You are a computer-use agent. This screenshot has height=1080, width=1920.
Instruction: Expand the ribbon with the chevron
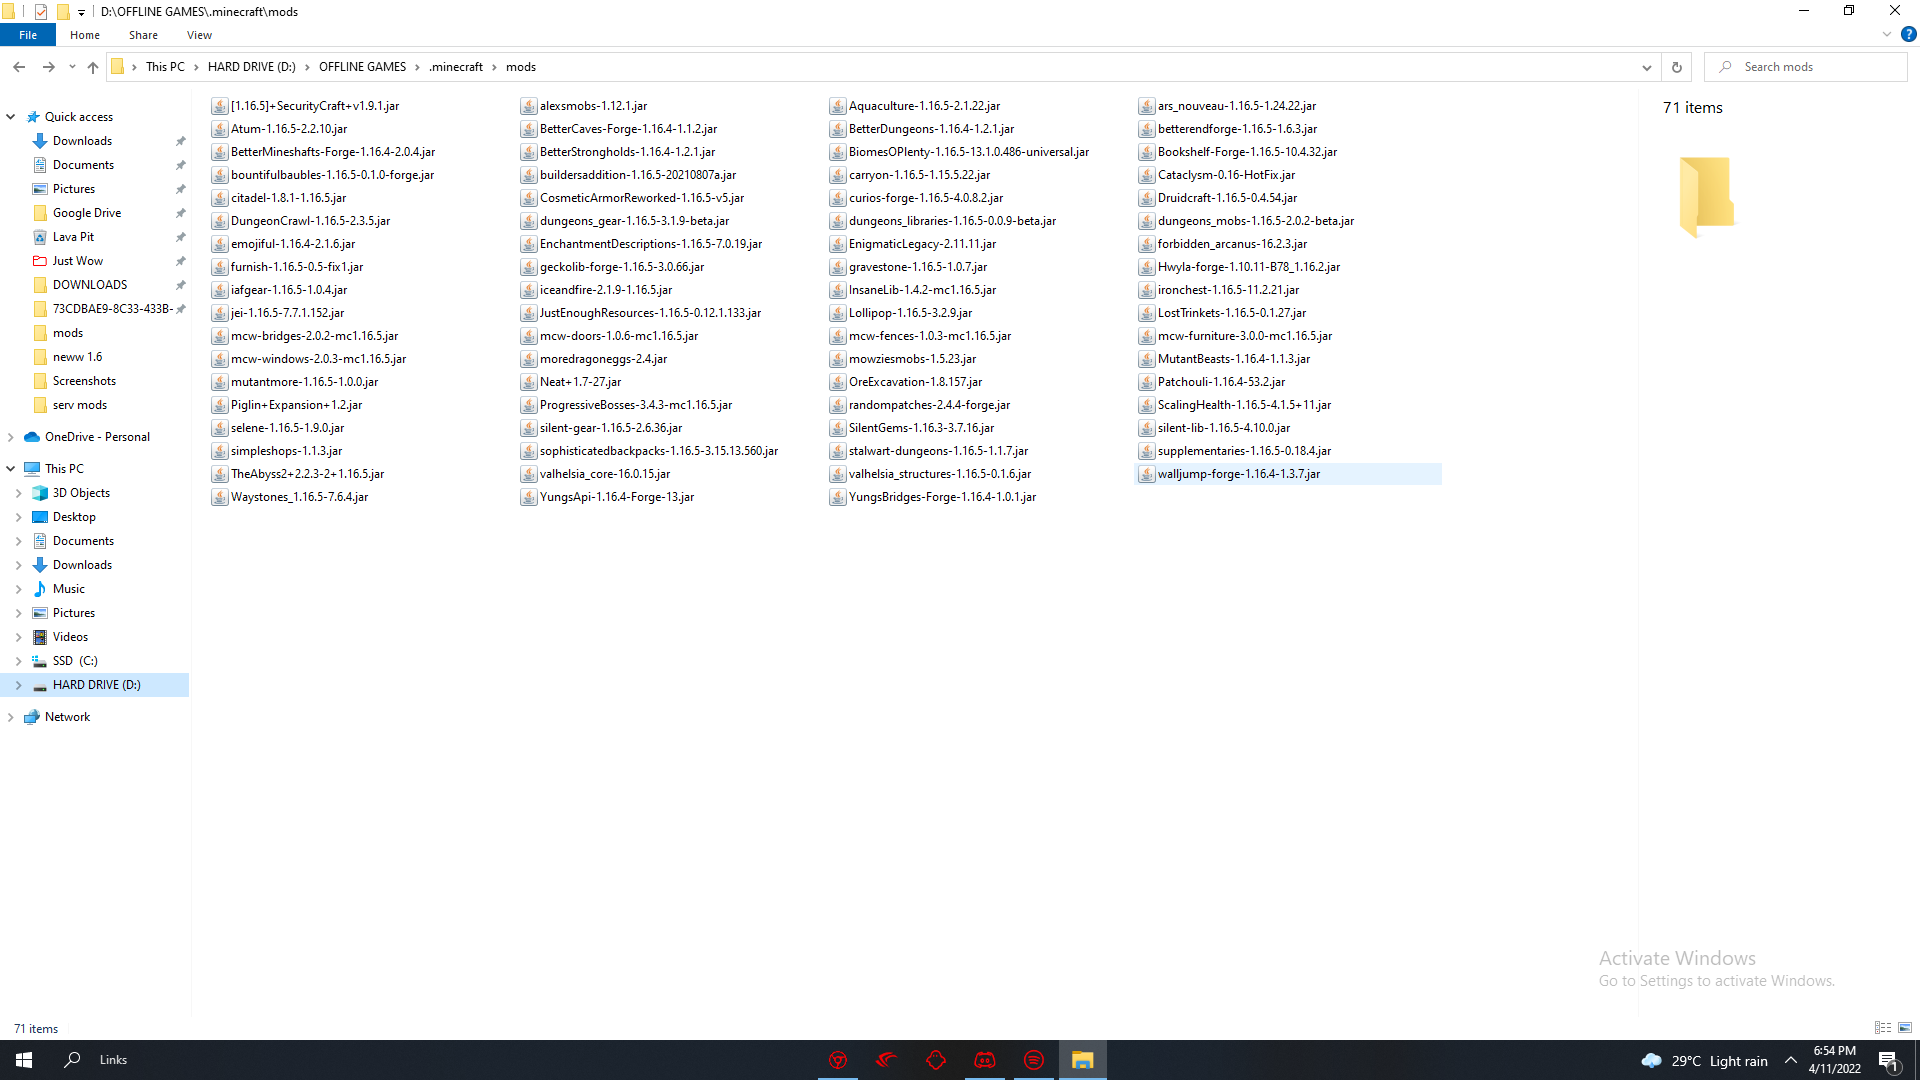(1887, 34)
